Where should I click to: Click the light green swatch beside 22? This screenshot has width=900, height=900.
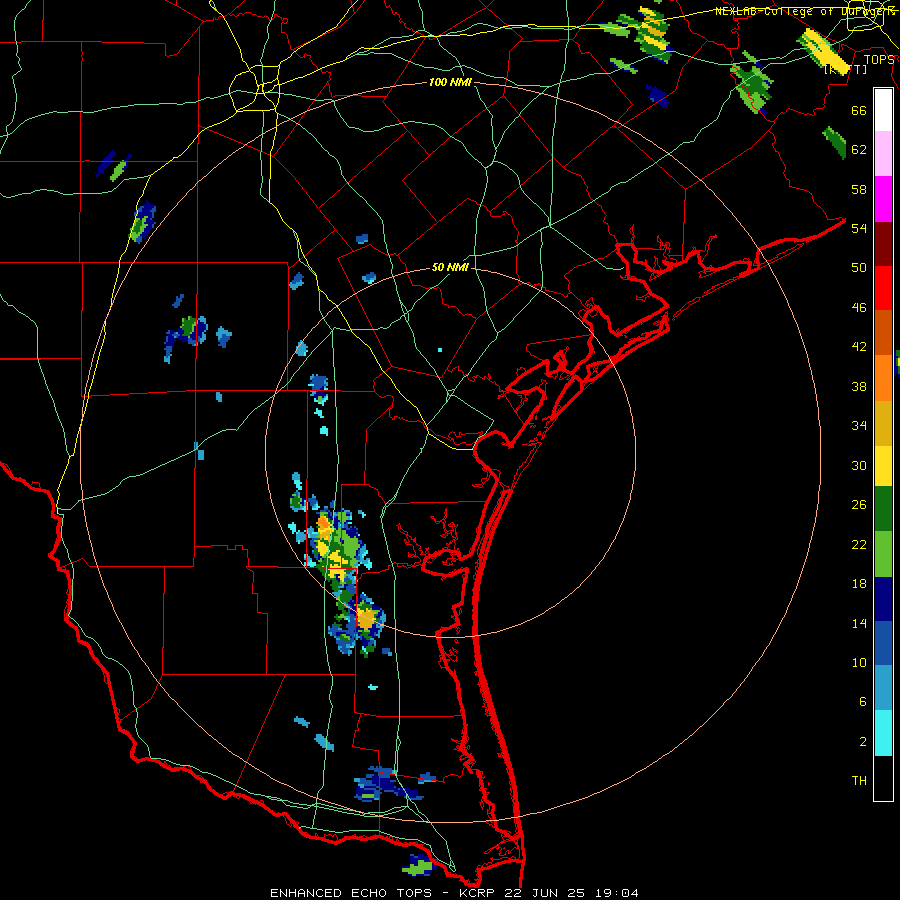pyautogui.click(x=883, y=554)
